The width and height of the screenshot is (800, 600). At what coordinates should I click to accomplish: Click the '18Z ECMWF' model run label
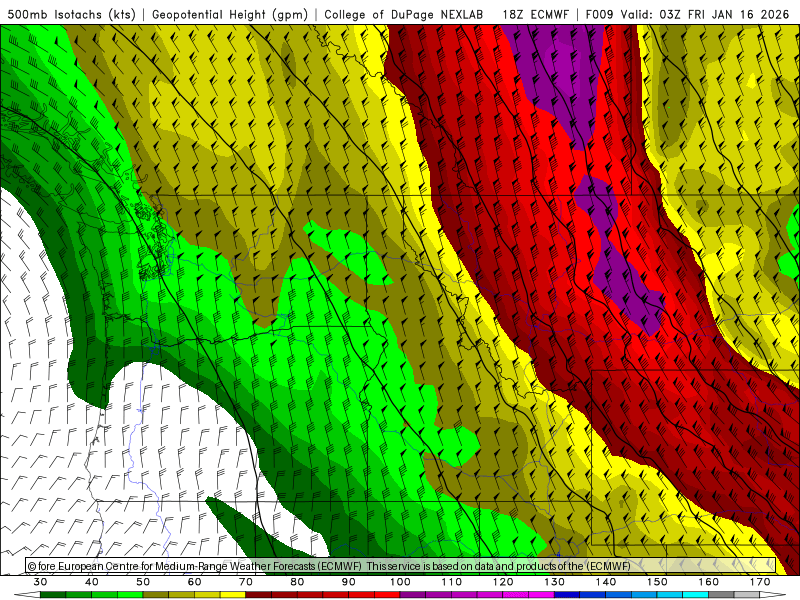pyautogui.click(x=535, y=14)
